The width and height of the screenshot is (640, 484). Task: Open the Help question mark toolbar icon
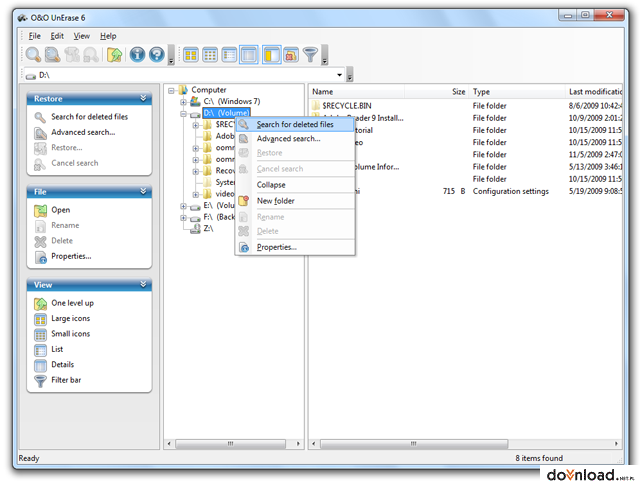point(156,54)
